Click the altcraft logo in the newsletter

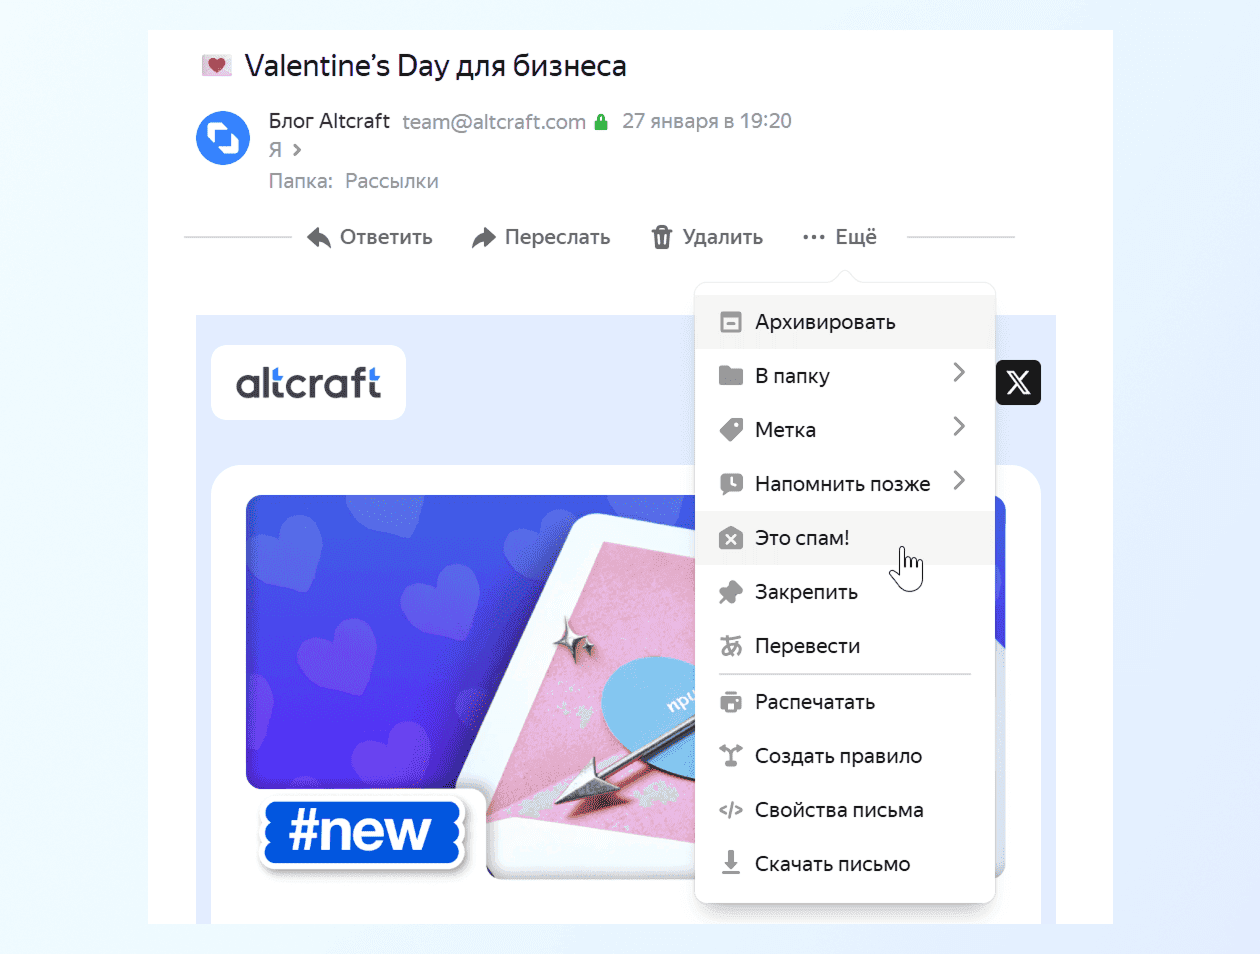click(308, 382)
